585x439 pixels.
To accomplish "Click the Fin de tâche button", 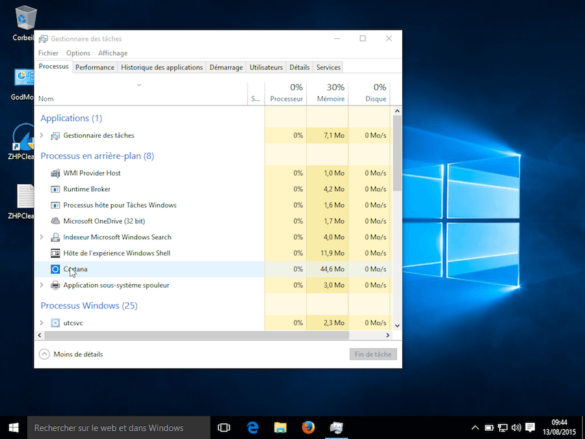I will (373, 354).
